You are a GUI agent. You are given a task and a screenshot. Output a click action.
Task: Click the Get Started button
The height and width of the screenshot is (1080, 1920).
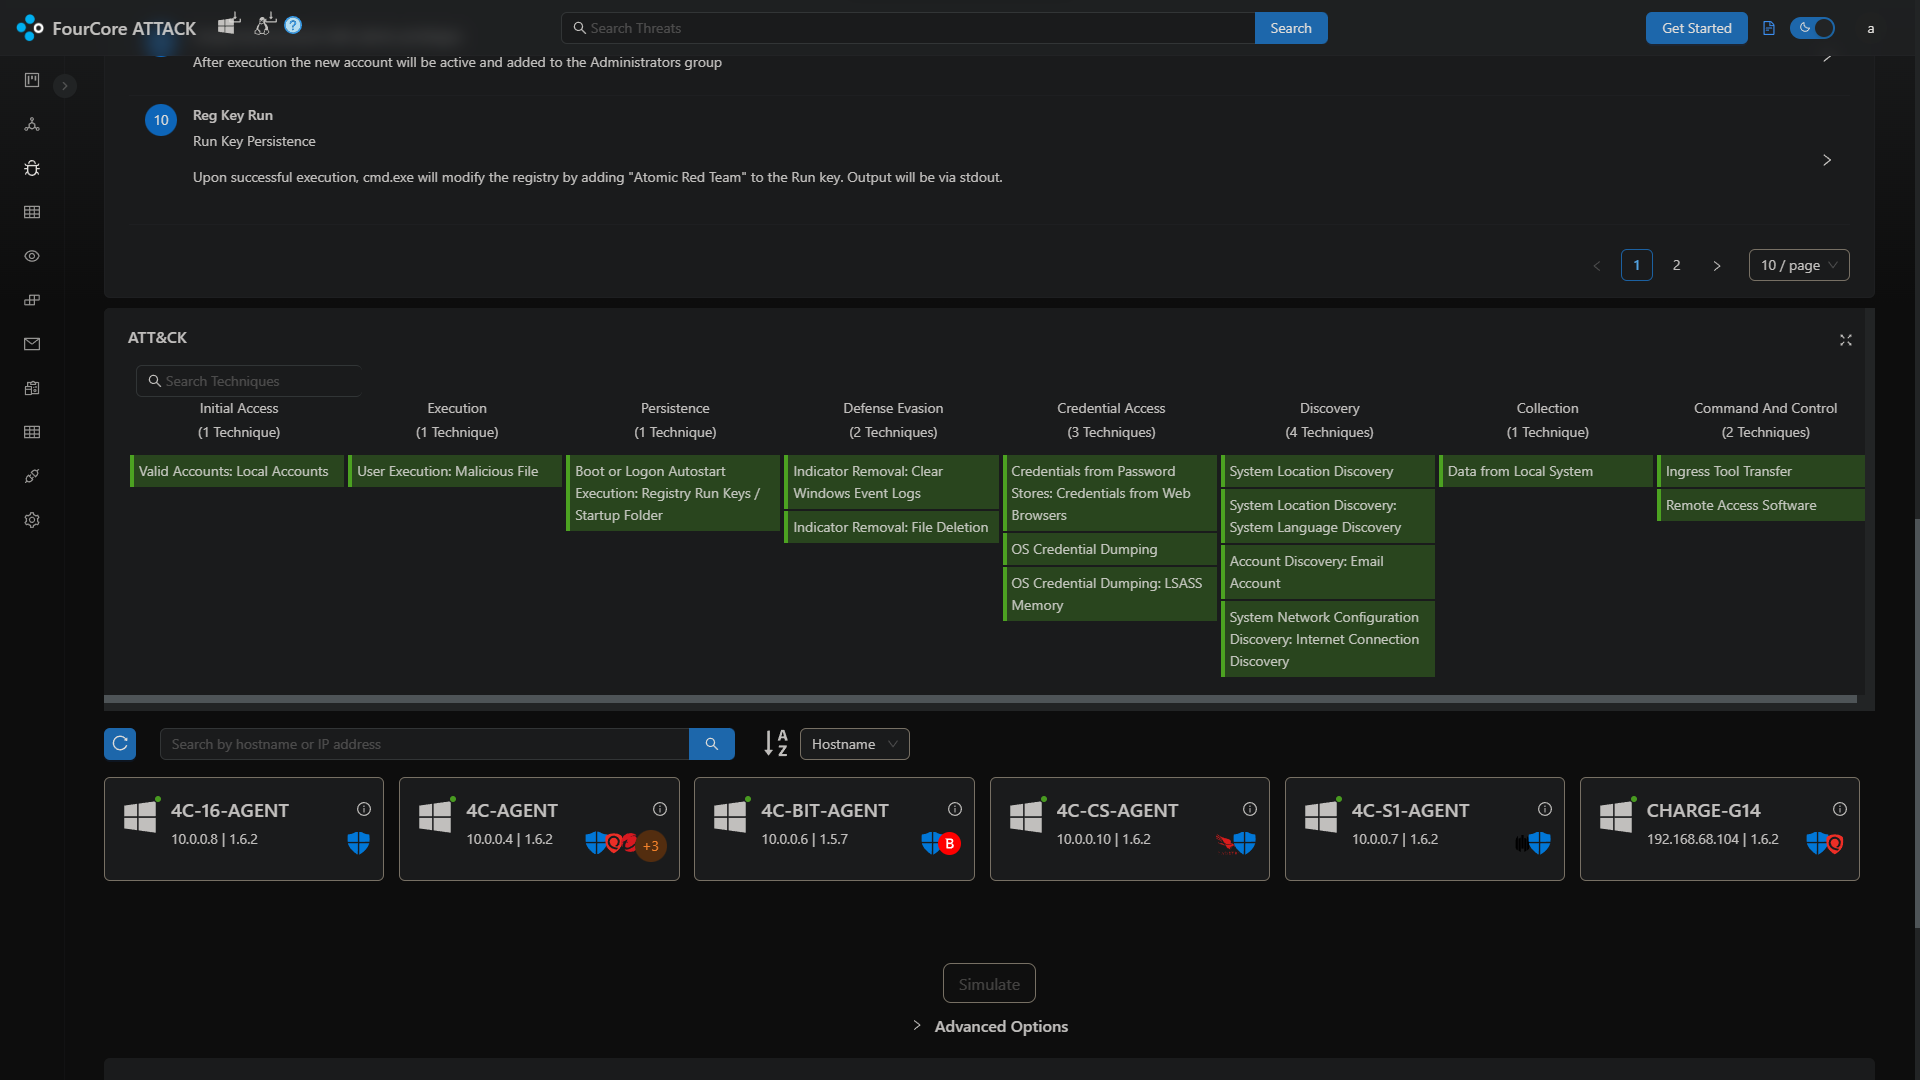(x=1697, y=28)
